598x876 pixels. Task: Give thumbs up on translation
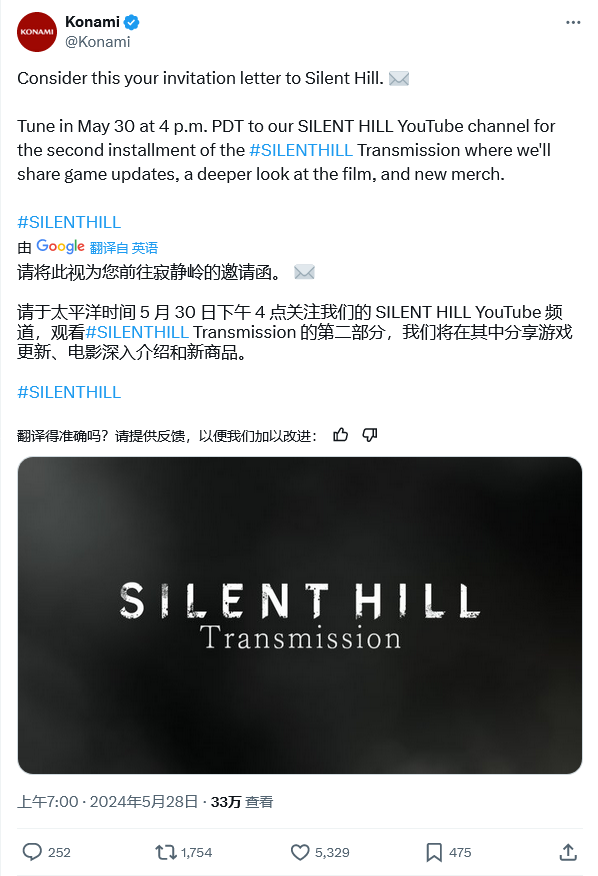(340, 435)
